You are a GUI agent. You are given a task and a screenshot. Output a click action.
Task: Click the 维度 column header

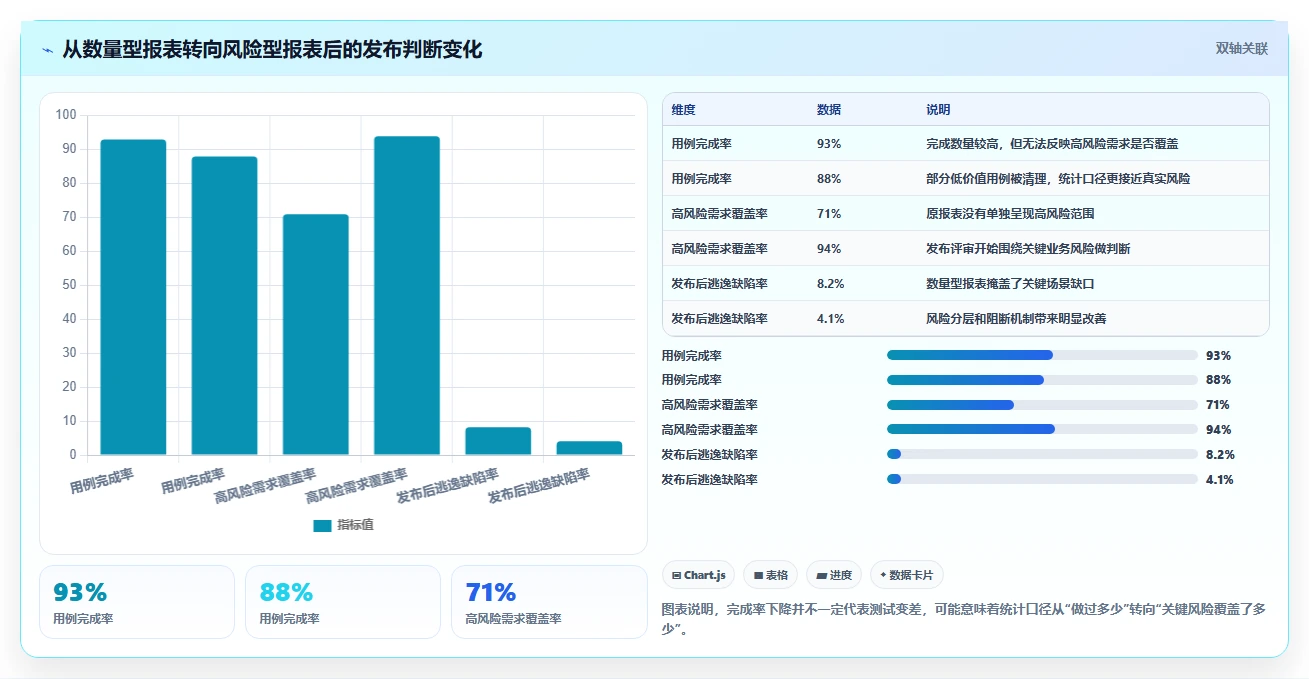coord(684,109)
